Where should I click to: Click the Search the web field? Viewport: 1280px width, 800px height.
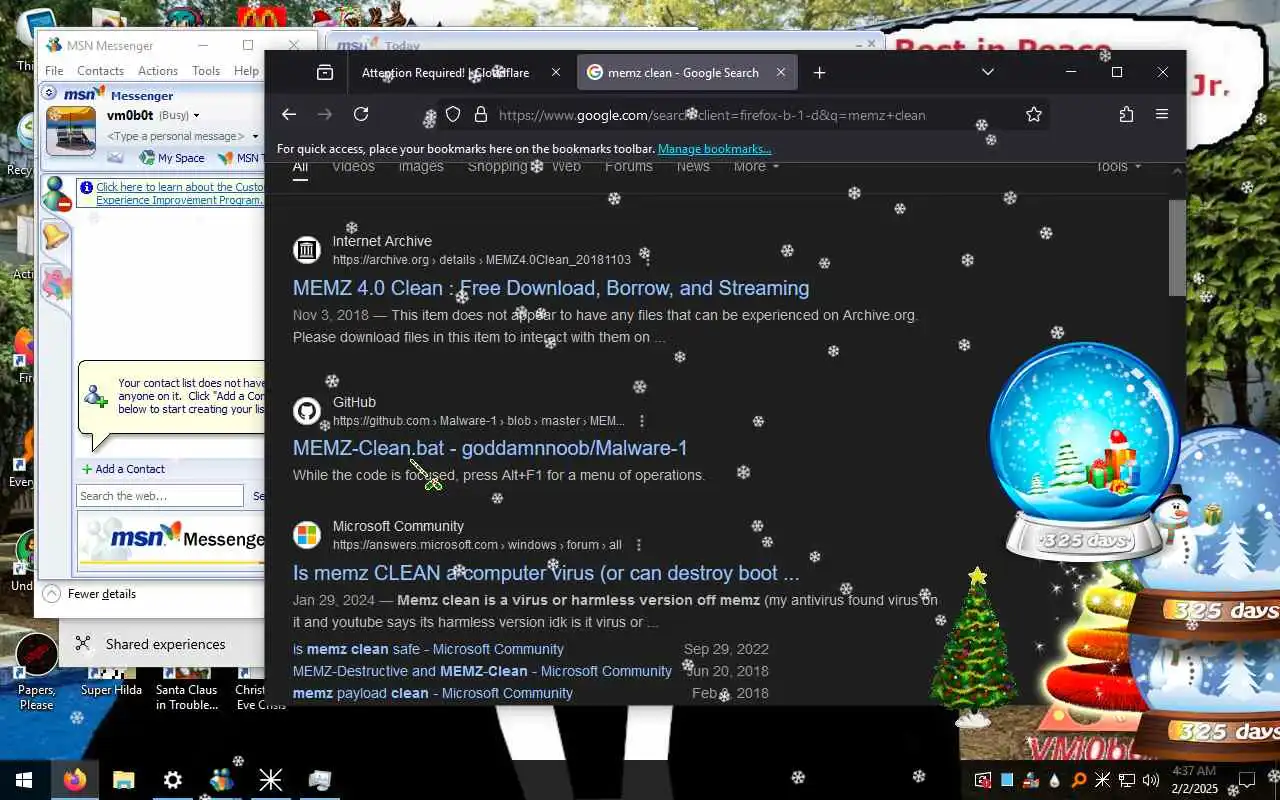pyautogui.click(x=160, y=496)
